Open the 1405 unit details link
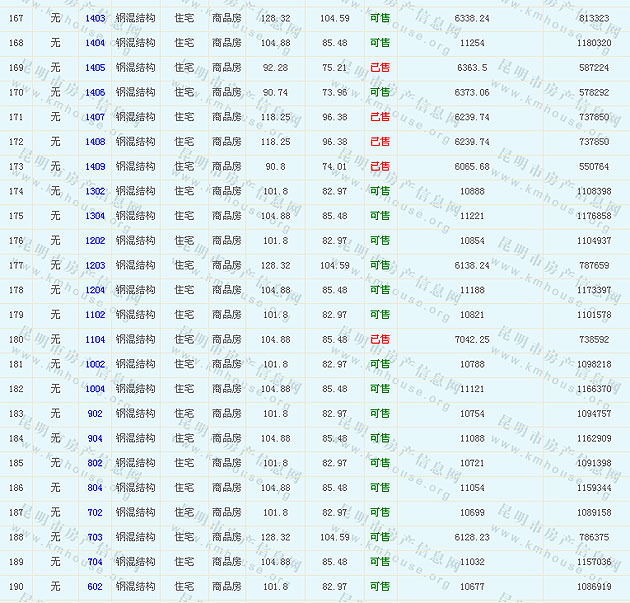The image size is (630, 603). (x=95, y=68)
